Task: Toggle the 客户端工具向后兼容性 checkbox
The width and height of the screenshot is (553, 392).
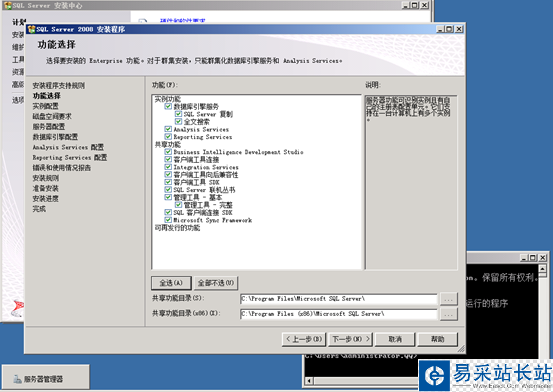Action: tap(168, 175)
